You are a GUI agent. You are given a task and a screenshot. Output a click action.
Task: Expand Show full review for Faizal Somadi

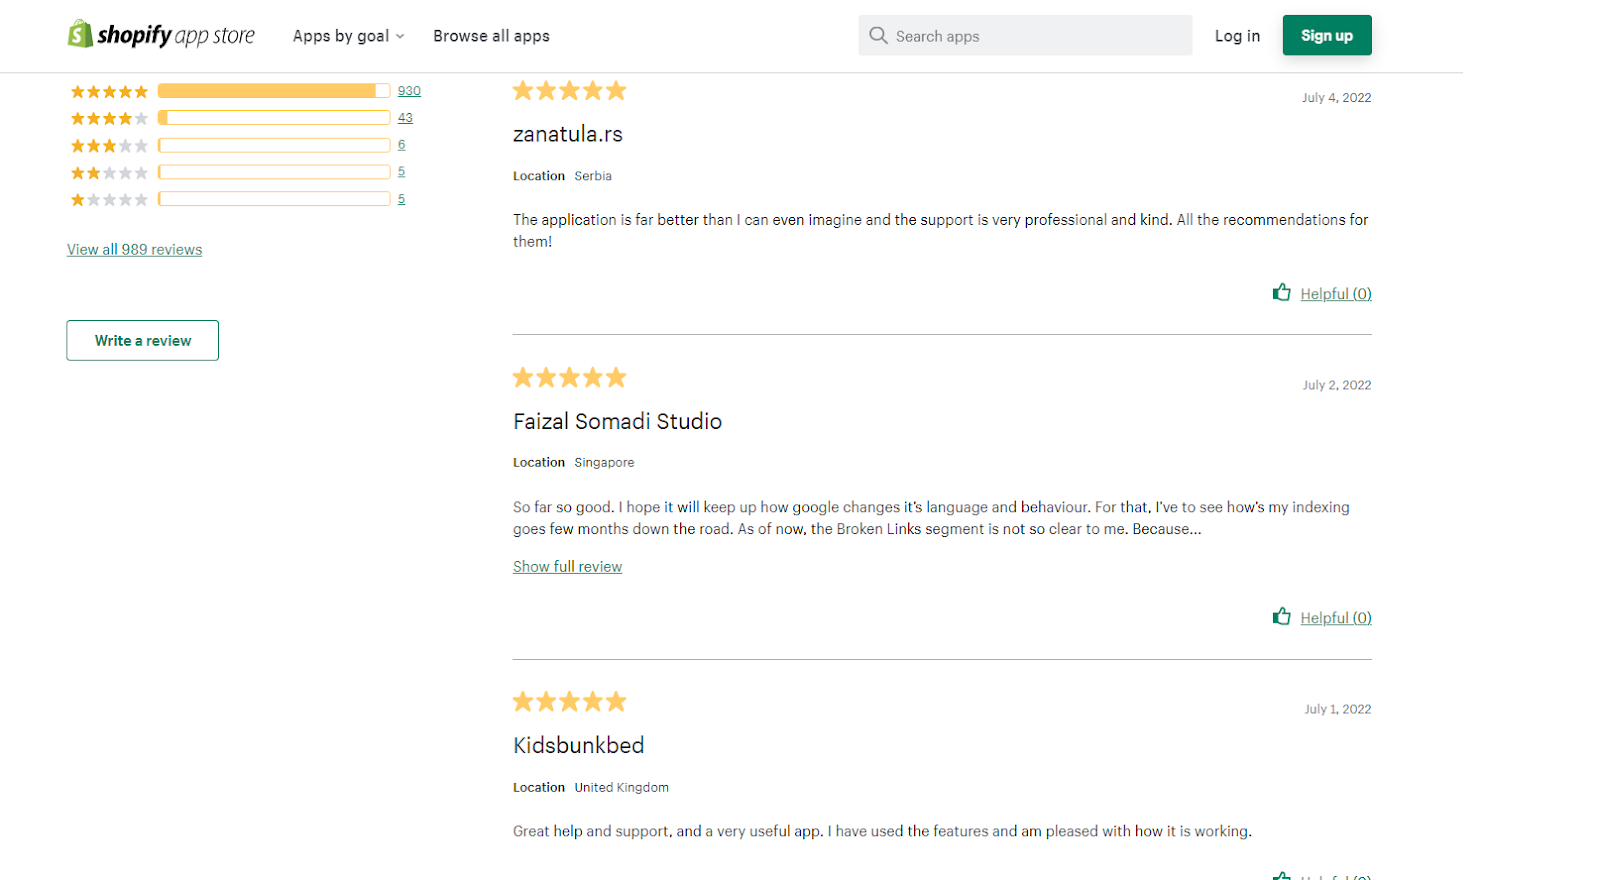click(567, 567)
